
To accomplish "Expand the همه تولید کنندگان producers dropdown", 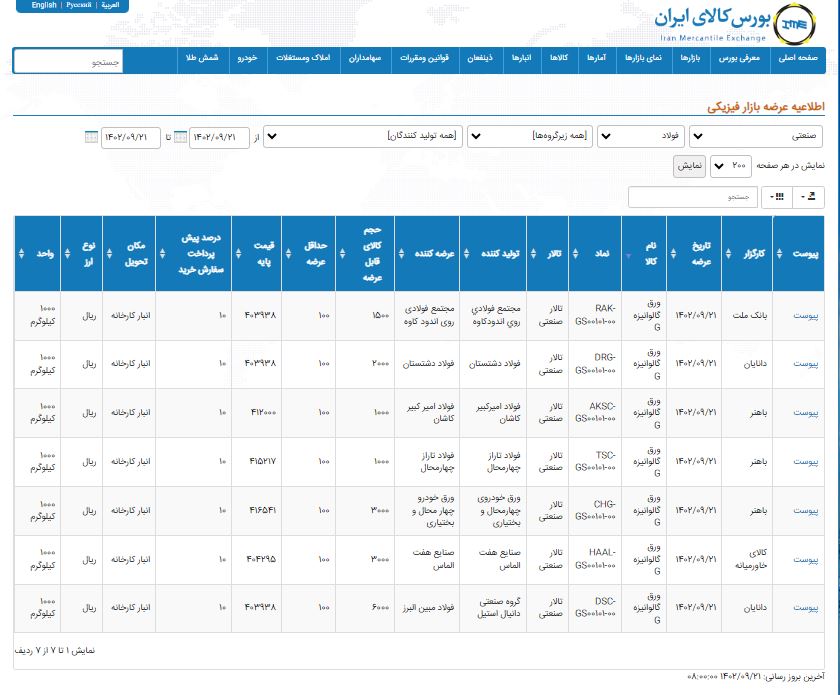I will (364, 136).
